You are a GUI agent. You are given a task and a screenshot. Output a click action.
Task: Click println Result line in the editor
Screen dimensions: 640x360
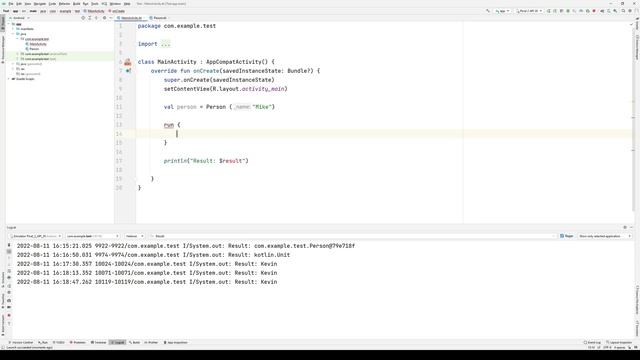click(206, 161)
